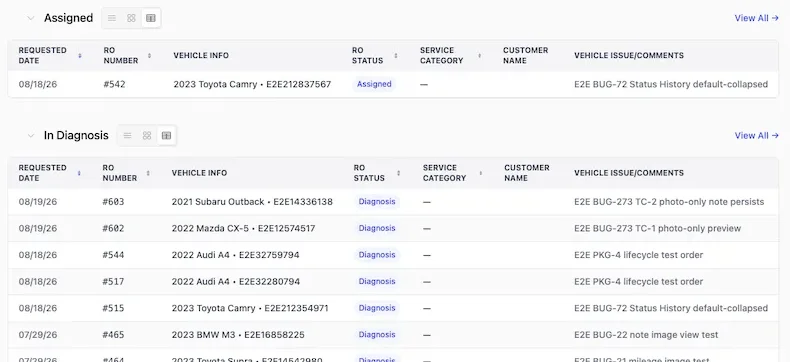Click the 08/18/26 date in RO #542 row
Viewport: 790px width, 362px height.
click(38, 84)
